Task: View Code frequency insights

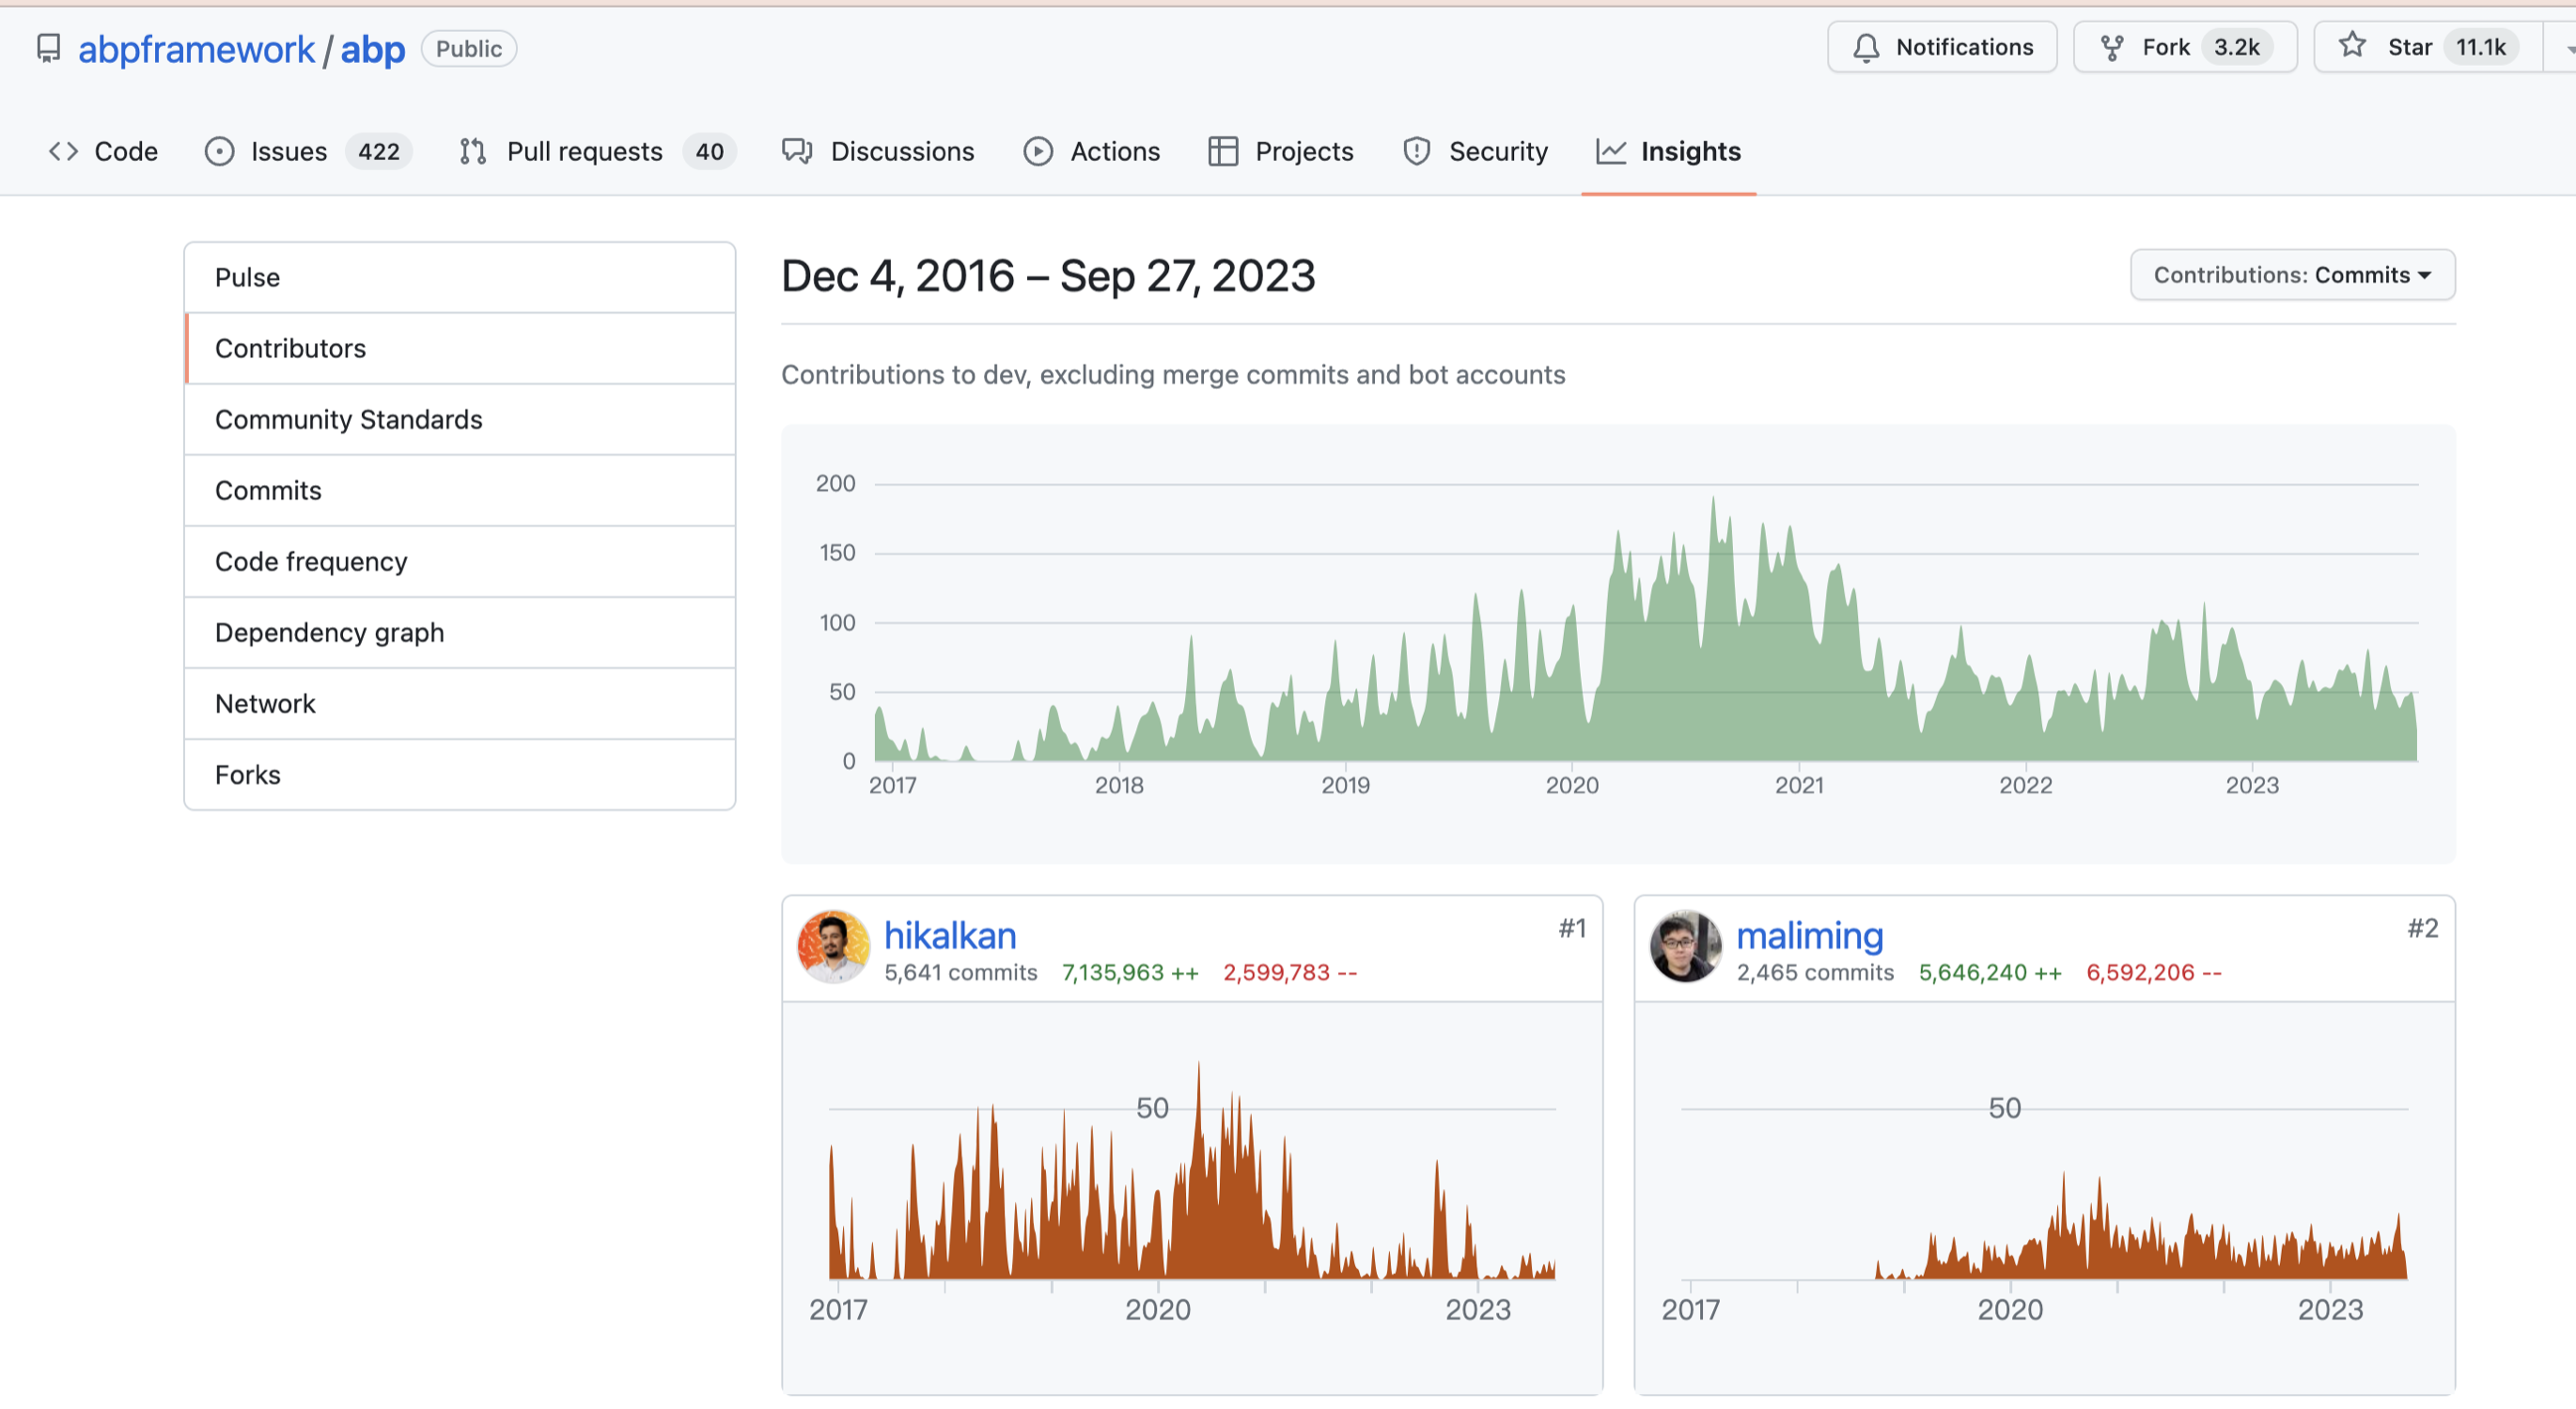Action: click(460, 561)
